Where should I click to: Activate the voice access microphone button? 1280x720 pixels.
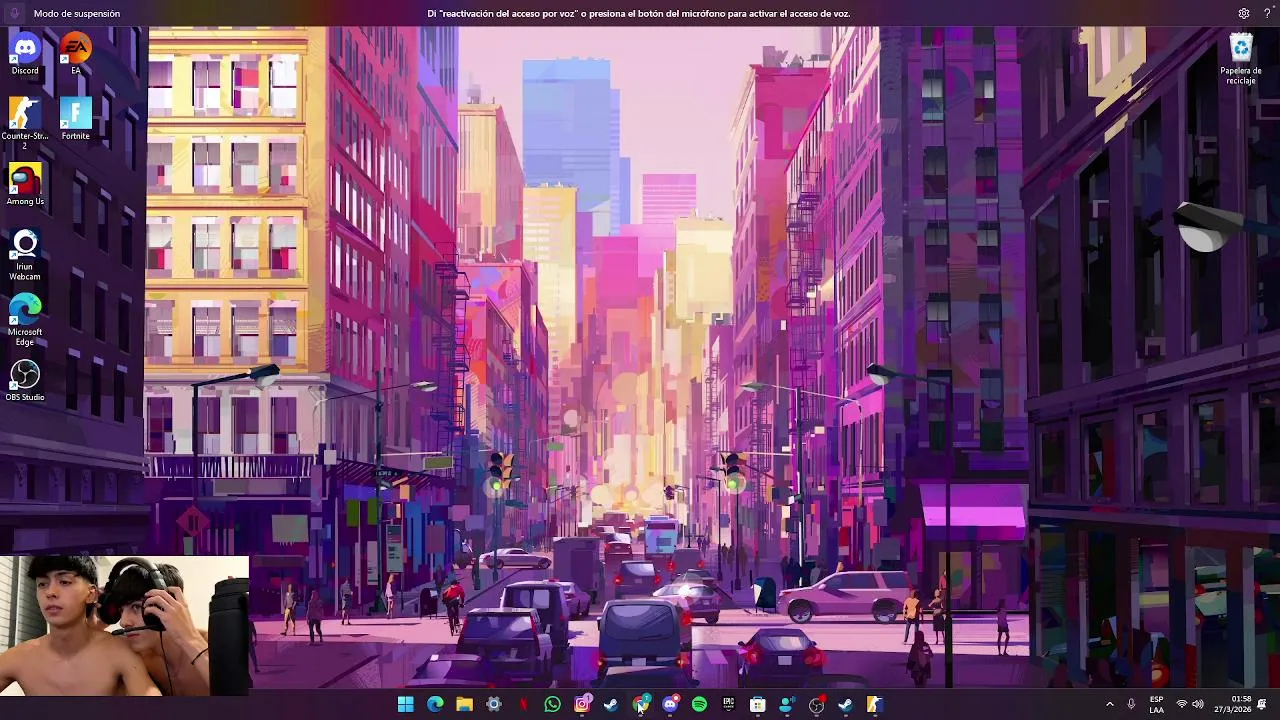[14, 13]
